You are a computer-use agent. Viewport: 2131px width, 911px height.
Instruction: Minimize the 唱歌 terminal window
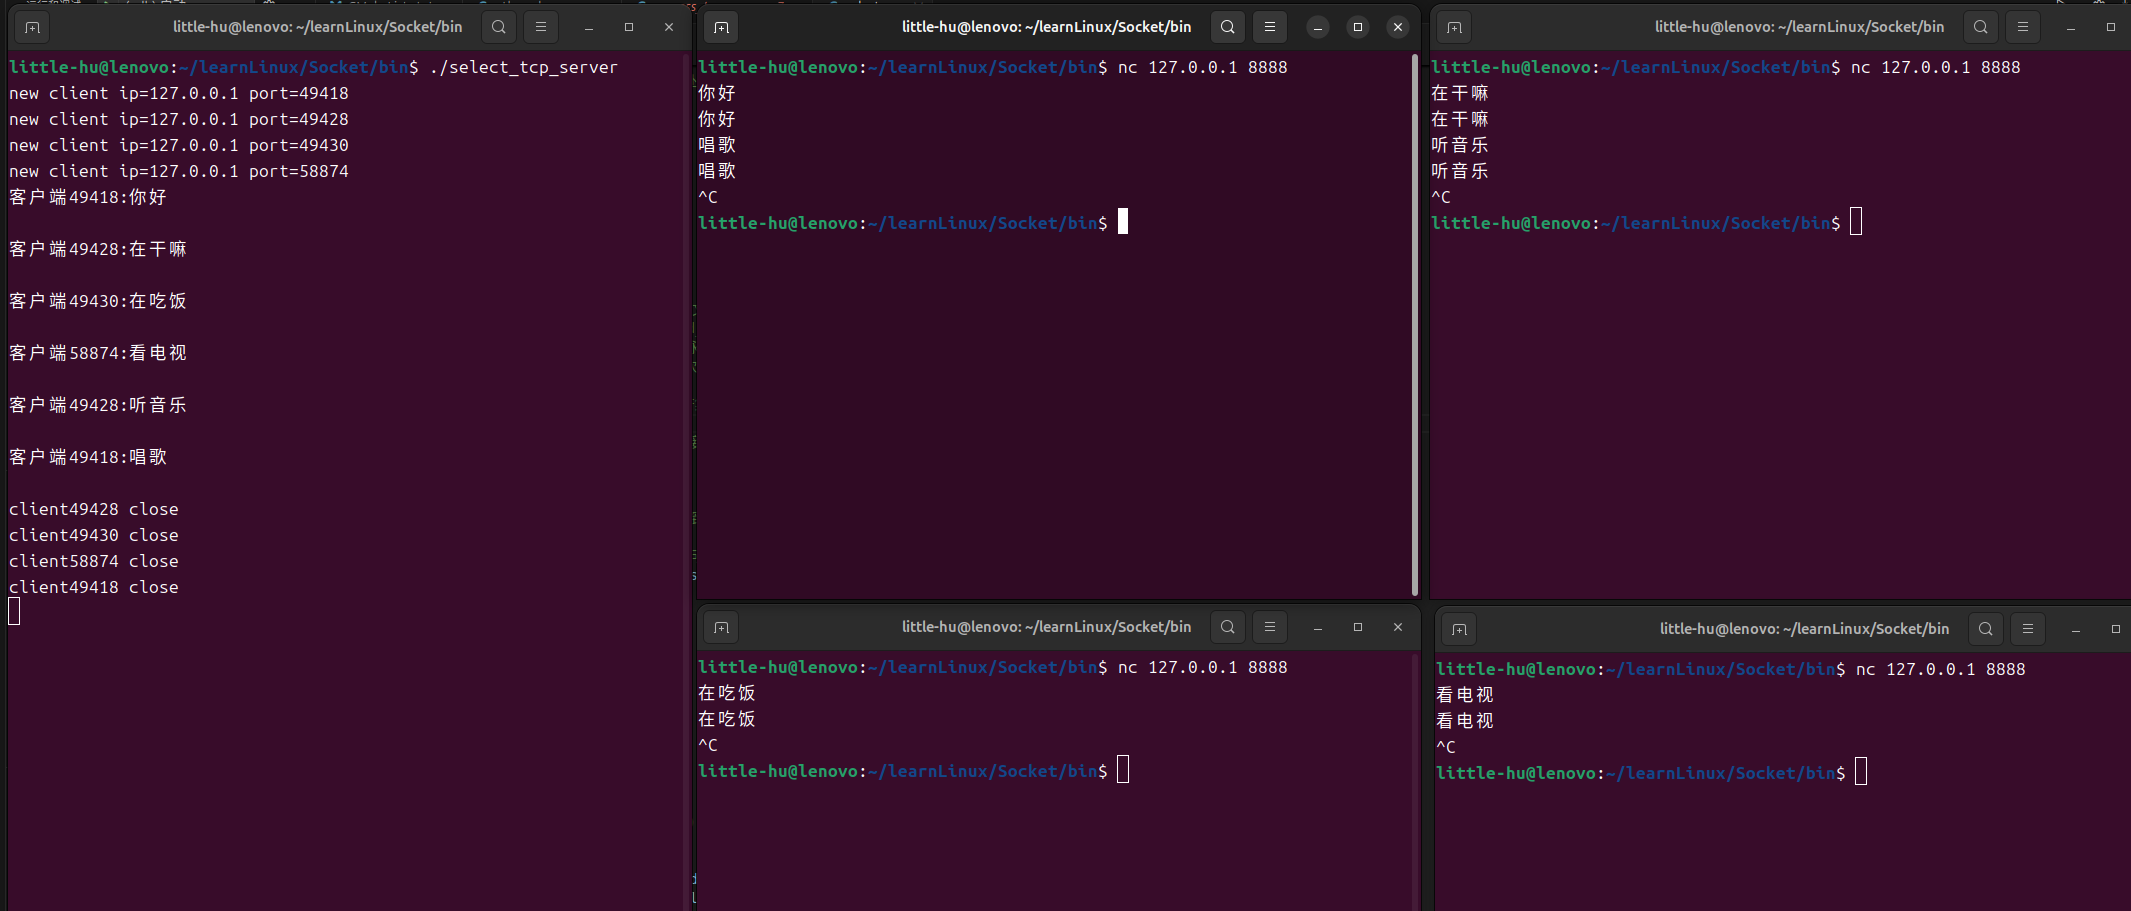1318,27
